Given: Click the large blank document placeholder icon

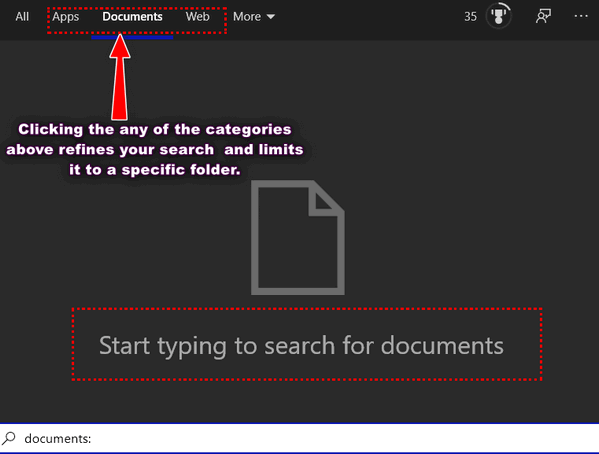Looking at the screenshot, I should coord(298,237).
